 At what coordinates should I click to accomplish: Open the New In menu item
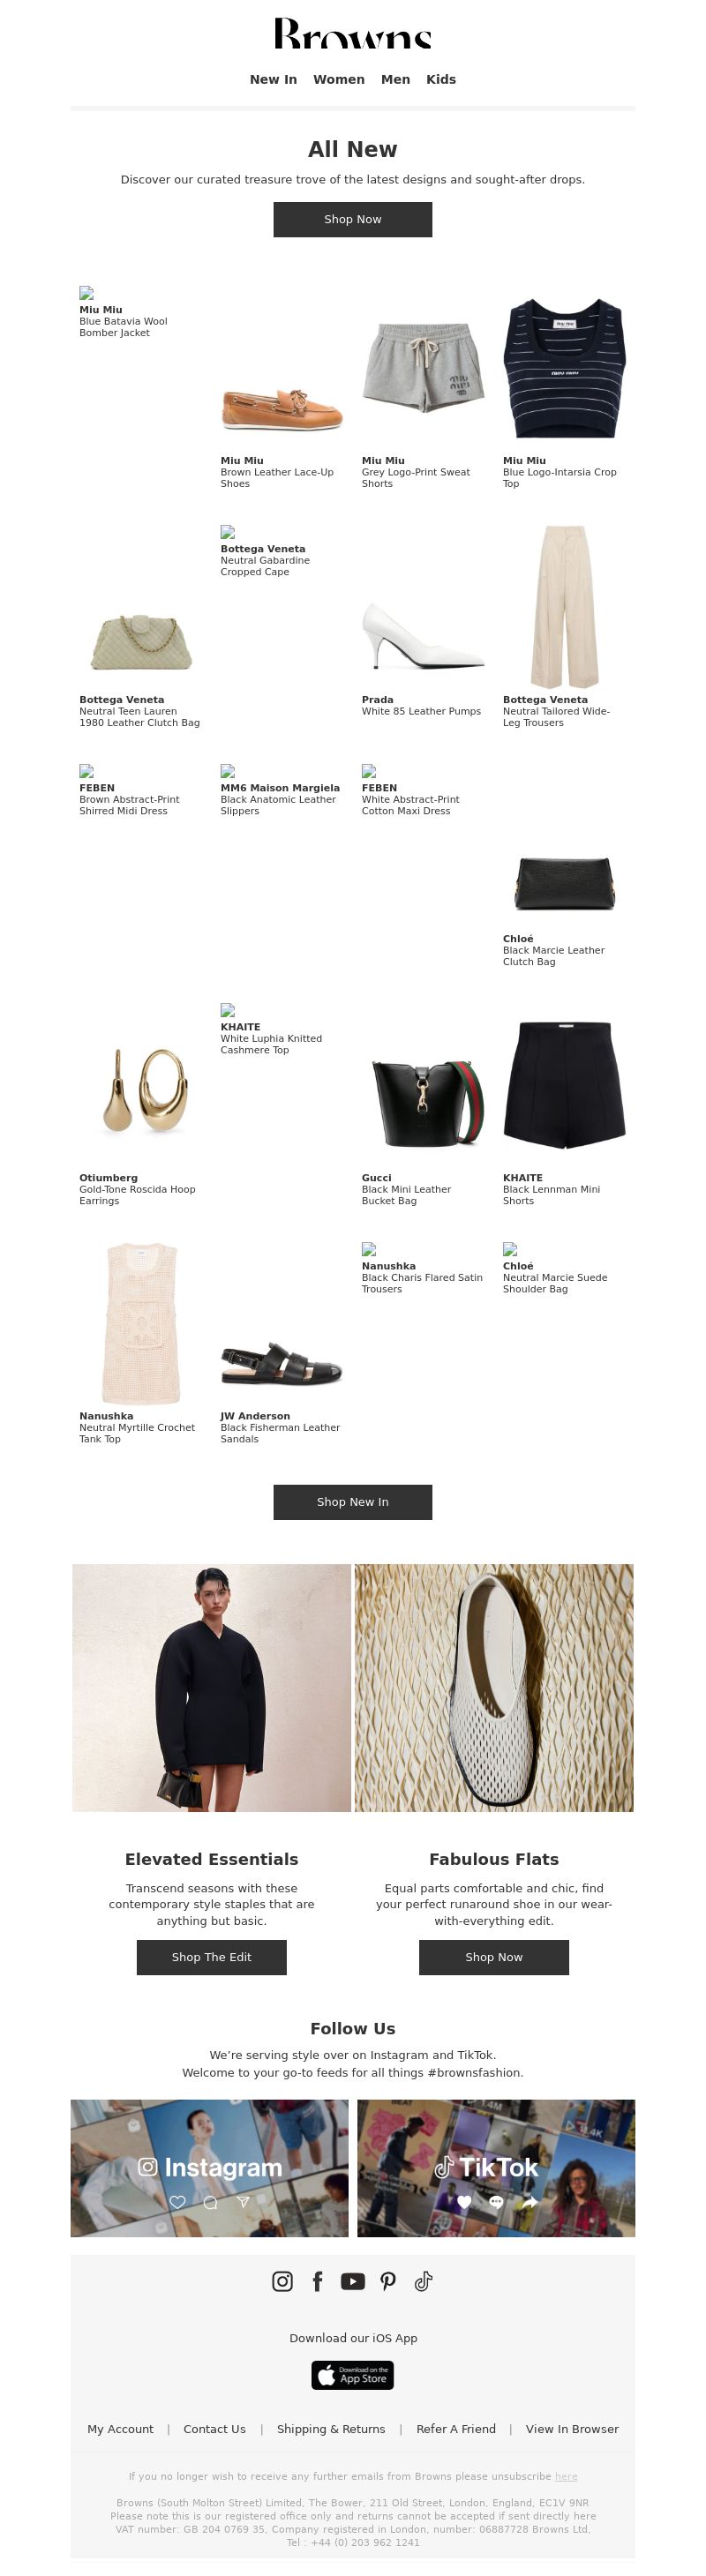coord(273,79)
